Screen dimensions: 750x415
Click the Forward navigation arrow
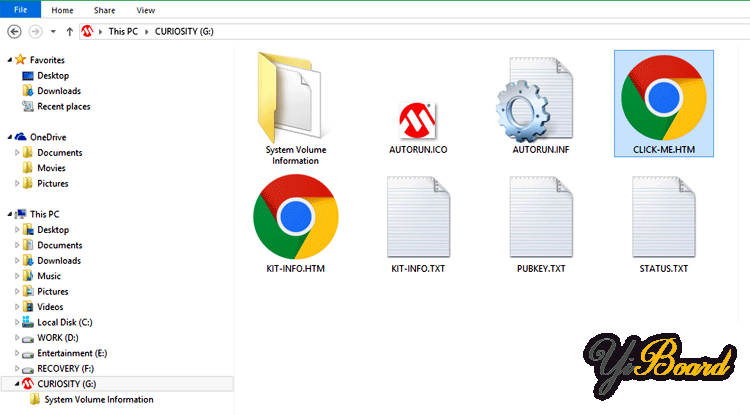point(35,32)
